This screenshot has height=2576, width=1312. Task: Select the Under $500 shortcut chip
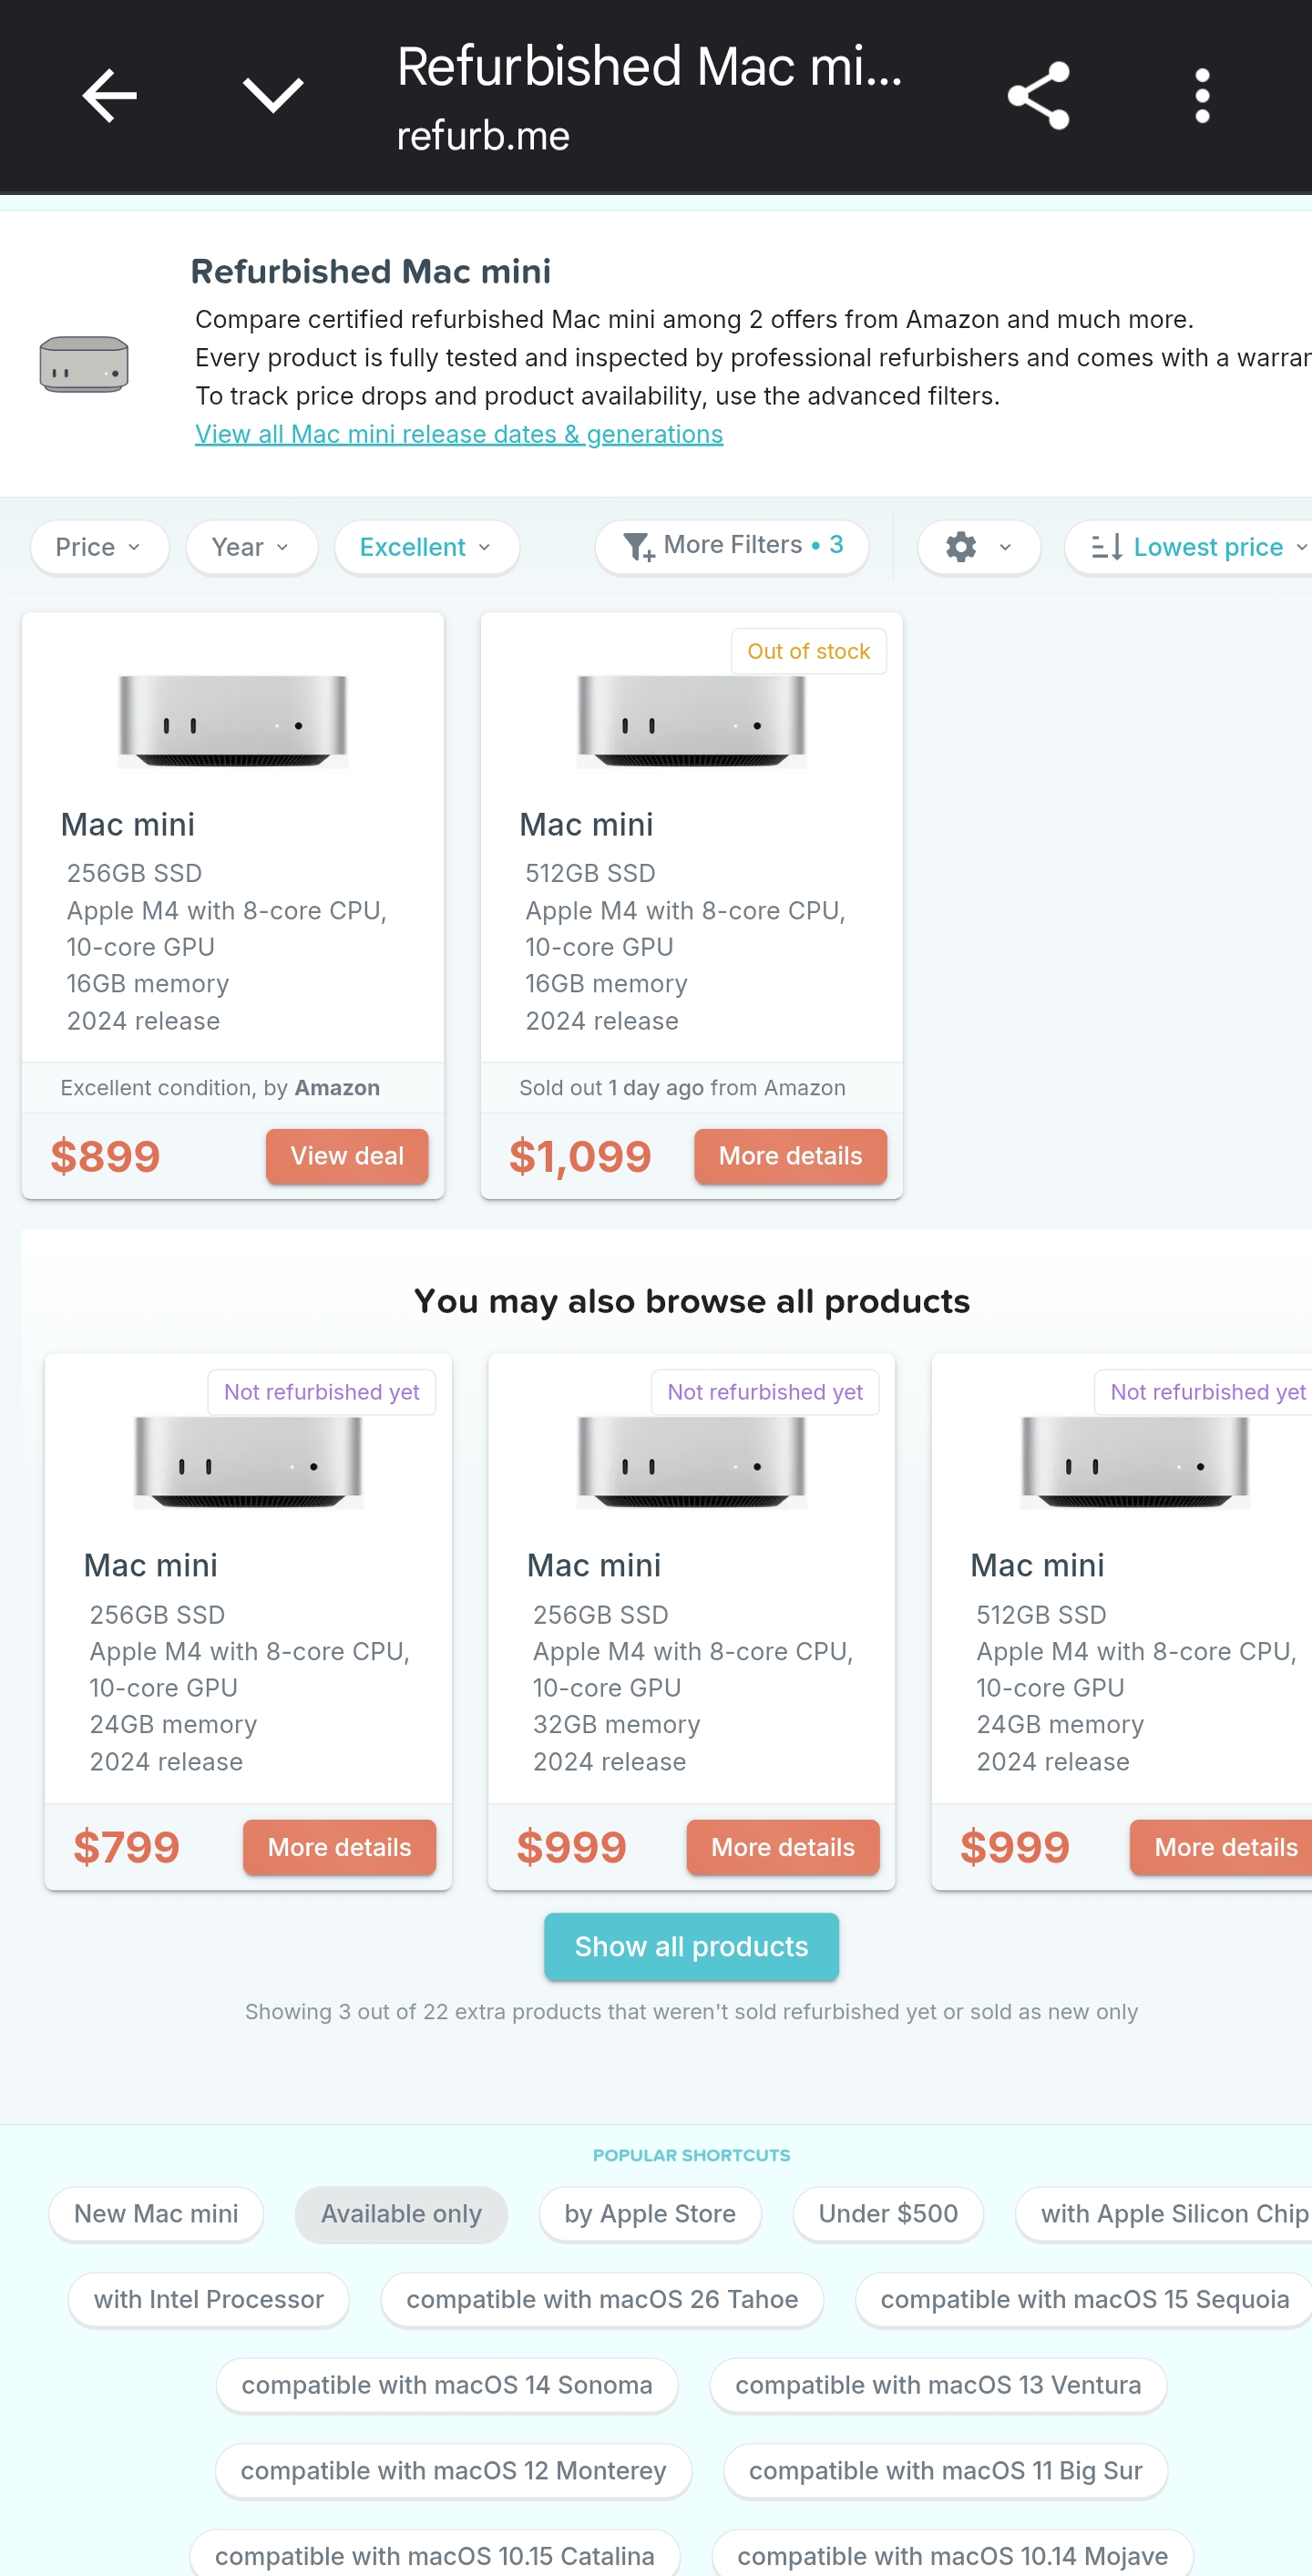click(x=888, y=2214)
